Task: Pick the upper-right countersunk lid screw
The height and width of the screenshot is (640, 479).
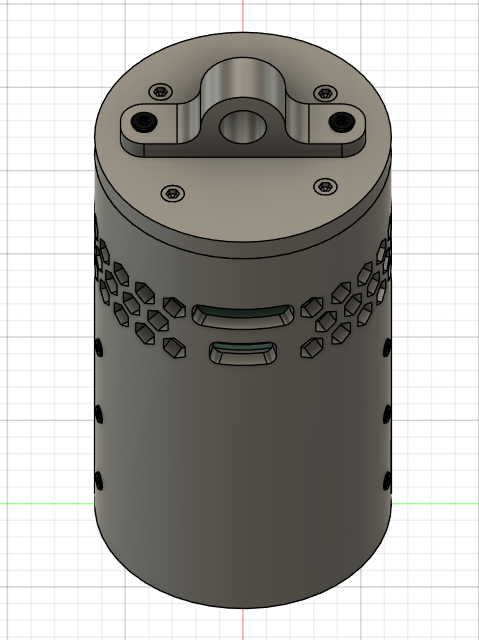Action: coord(325,93)
